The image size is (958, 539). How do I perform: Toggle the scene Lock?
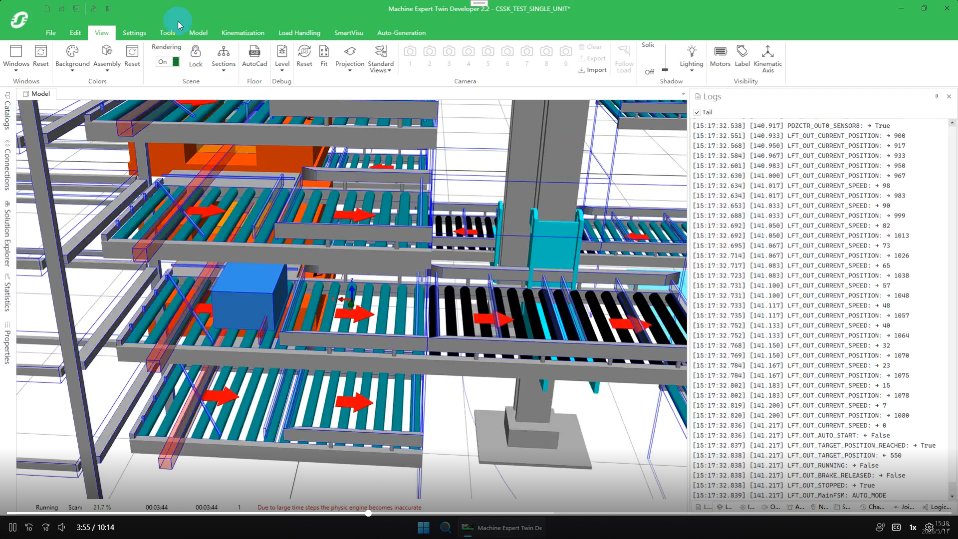[x=196, y=55]
